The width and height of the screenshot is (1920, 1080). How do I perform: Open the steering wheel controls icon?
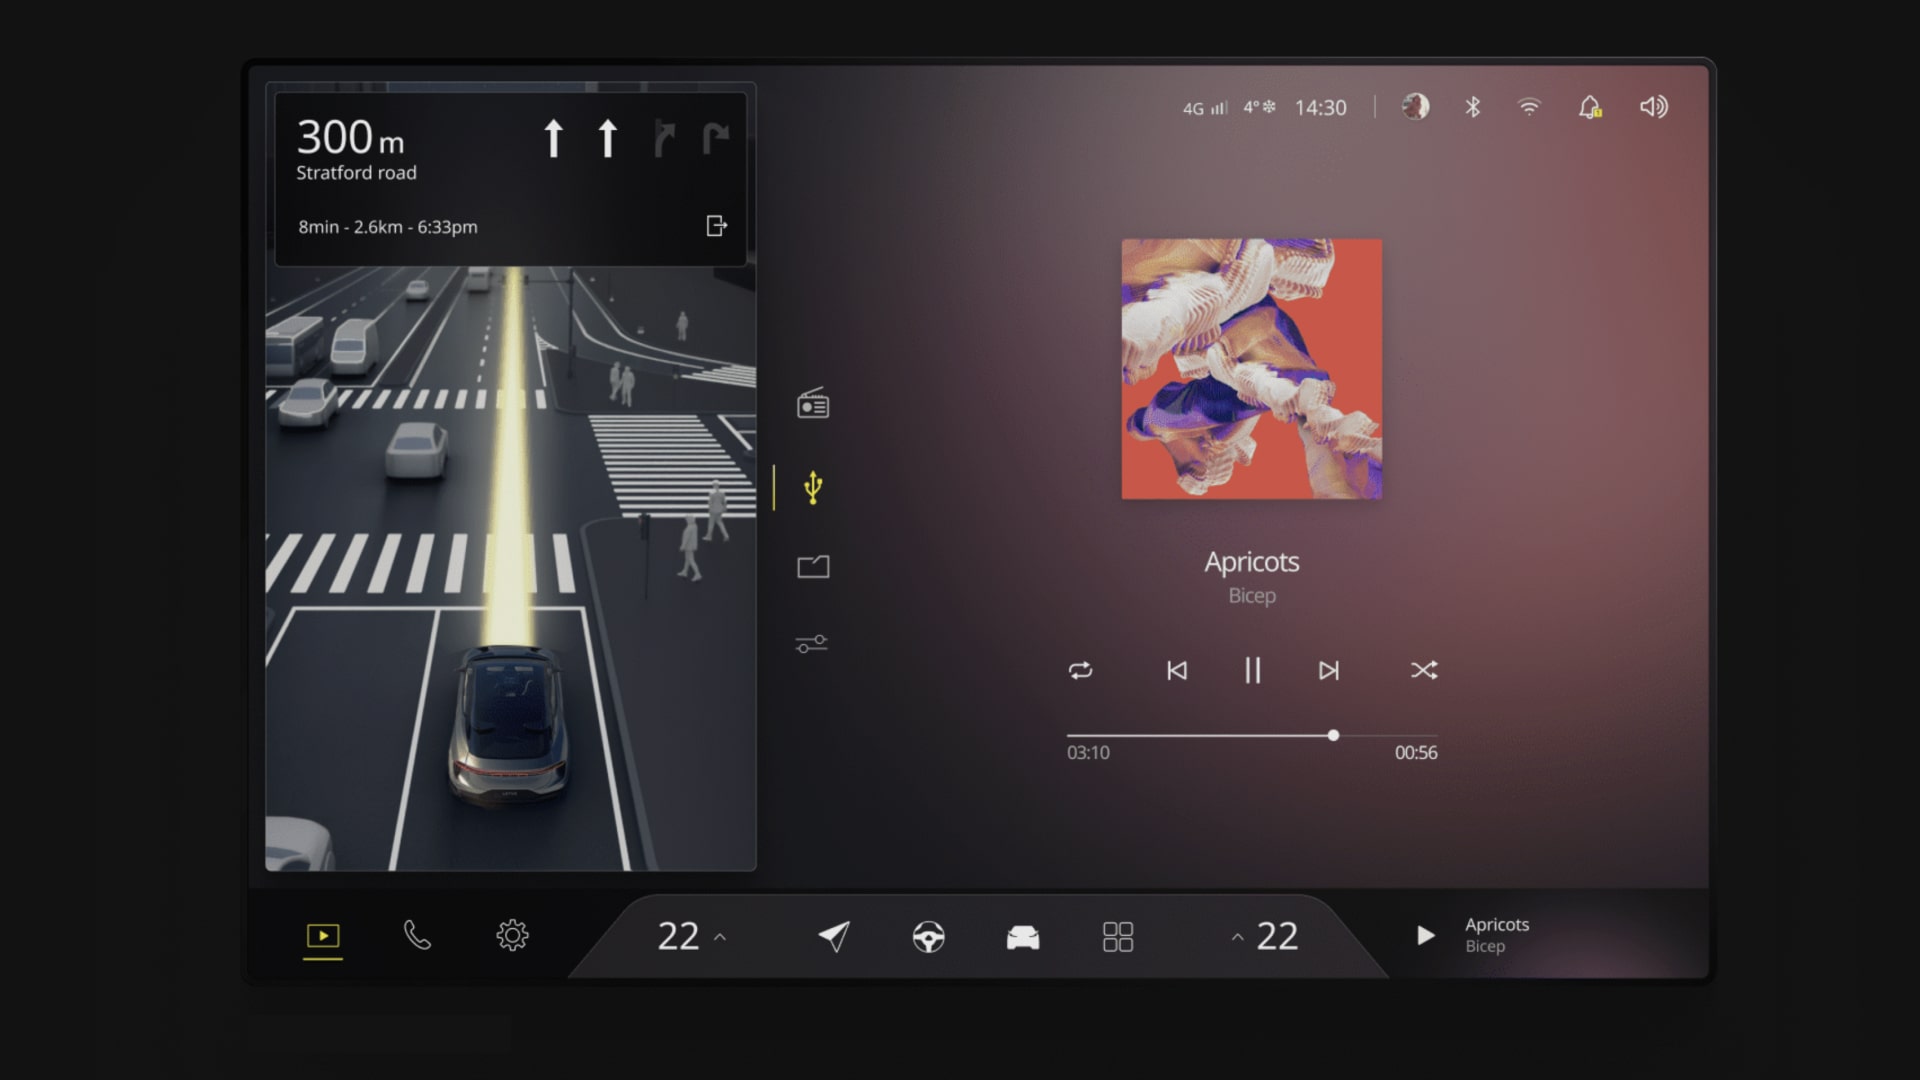coord(927,936)
